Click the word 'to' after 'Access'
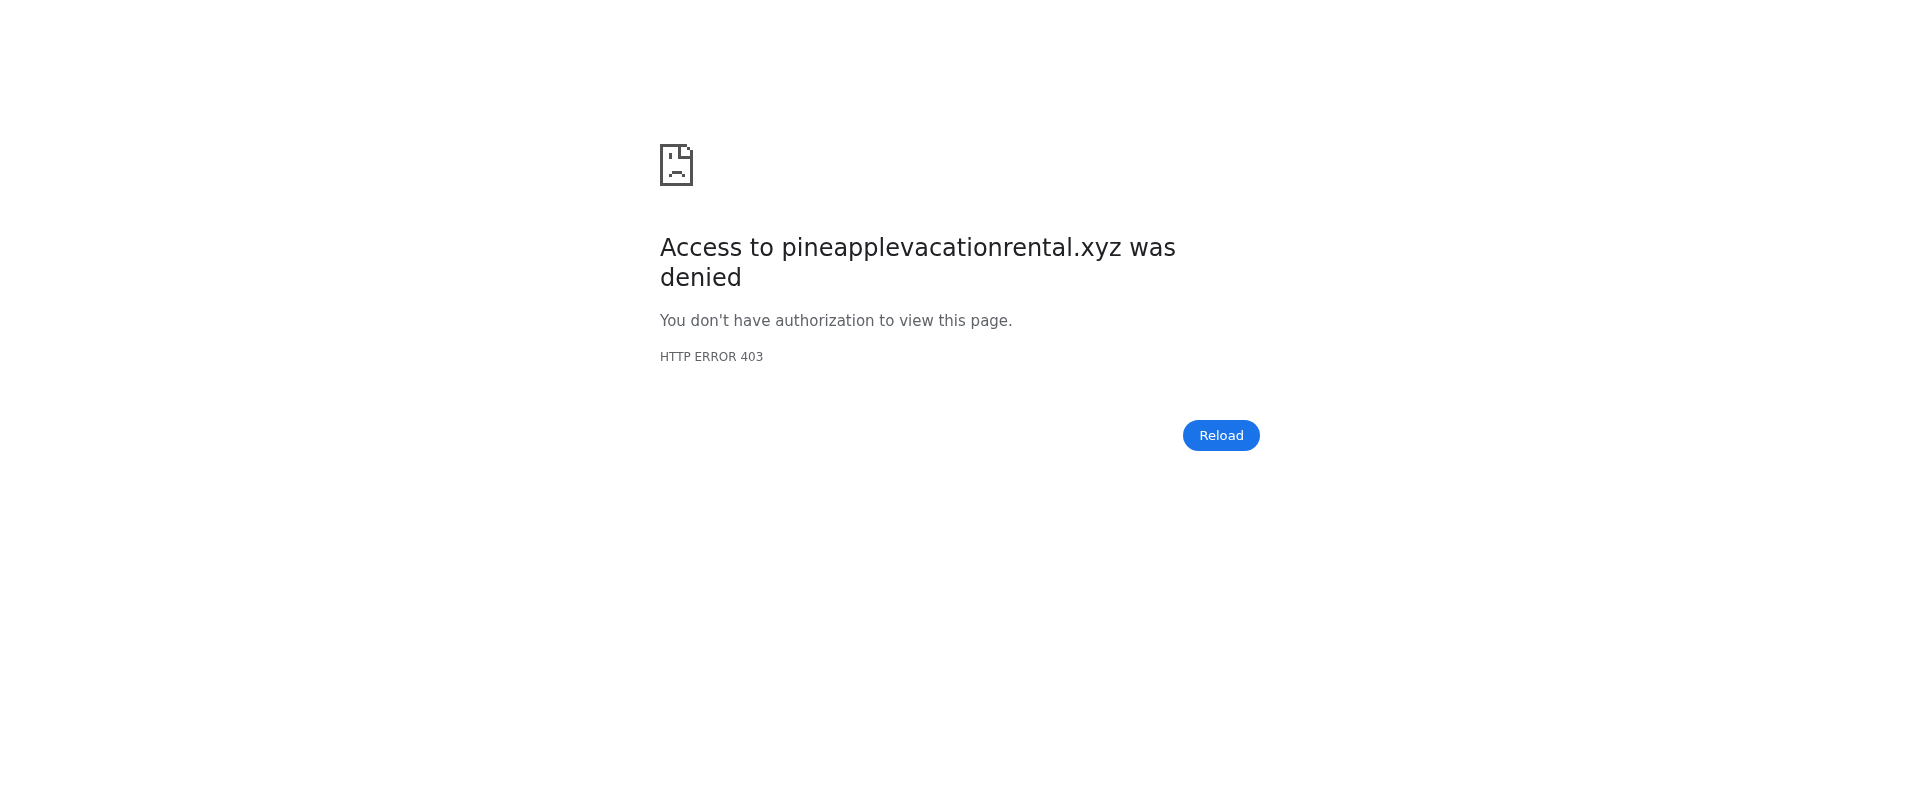Image resolution: width=1920 pixels, height=811 pixels. (762, 248)
